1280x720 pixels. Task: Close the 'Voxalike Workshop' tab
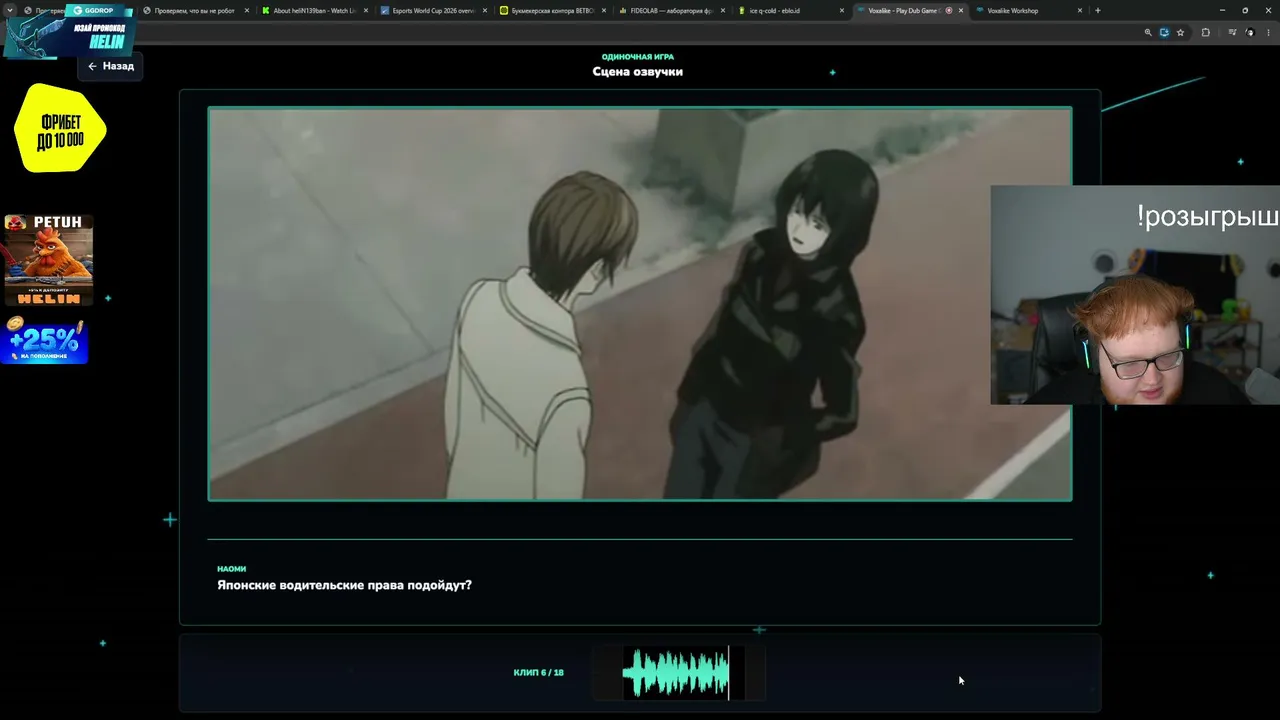pyautogui.click(x=1080, y=11)
